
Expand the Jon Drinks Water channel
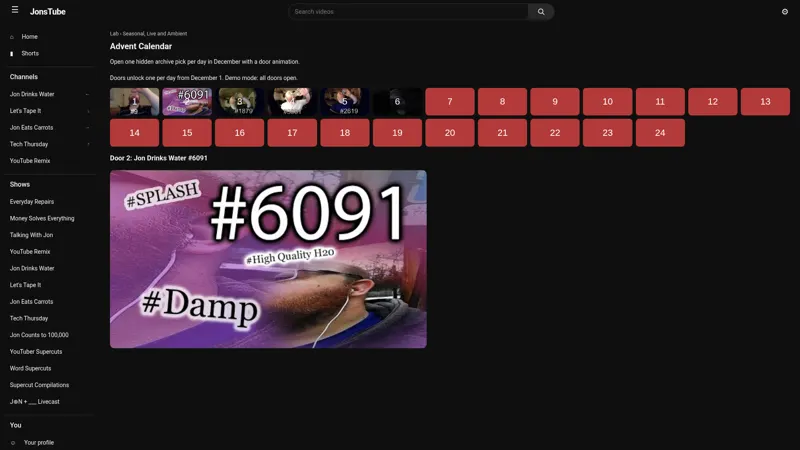click(x=87, y=94)
